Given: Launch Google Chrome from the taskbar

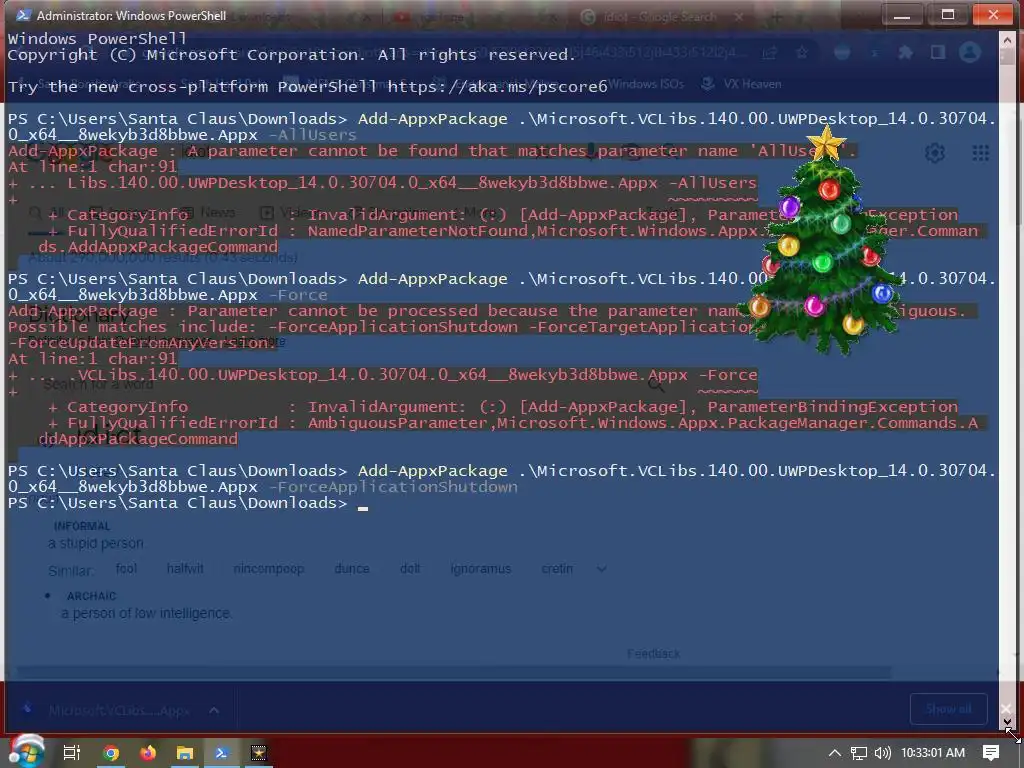Looking at the screenshot, I should click(111, 753).
